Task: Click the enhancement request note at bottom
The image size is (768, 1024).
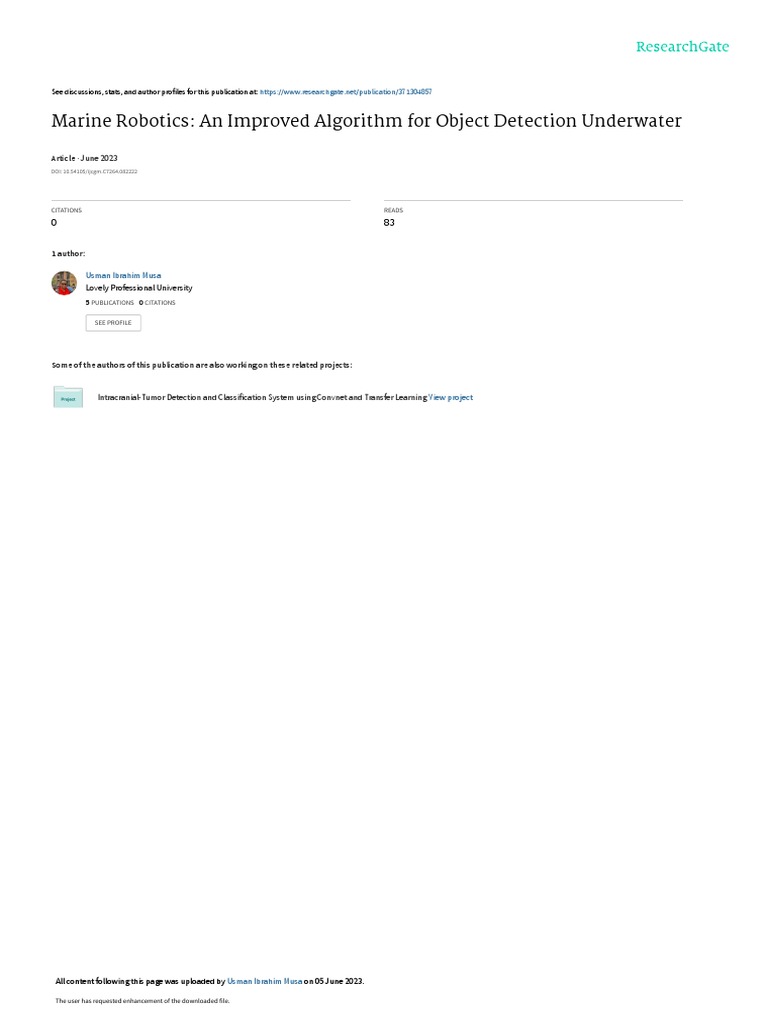Action: (142, 1000)
